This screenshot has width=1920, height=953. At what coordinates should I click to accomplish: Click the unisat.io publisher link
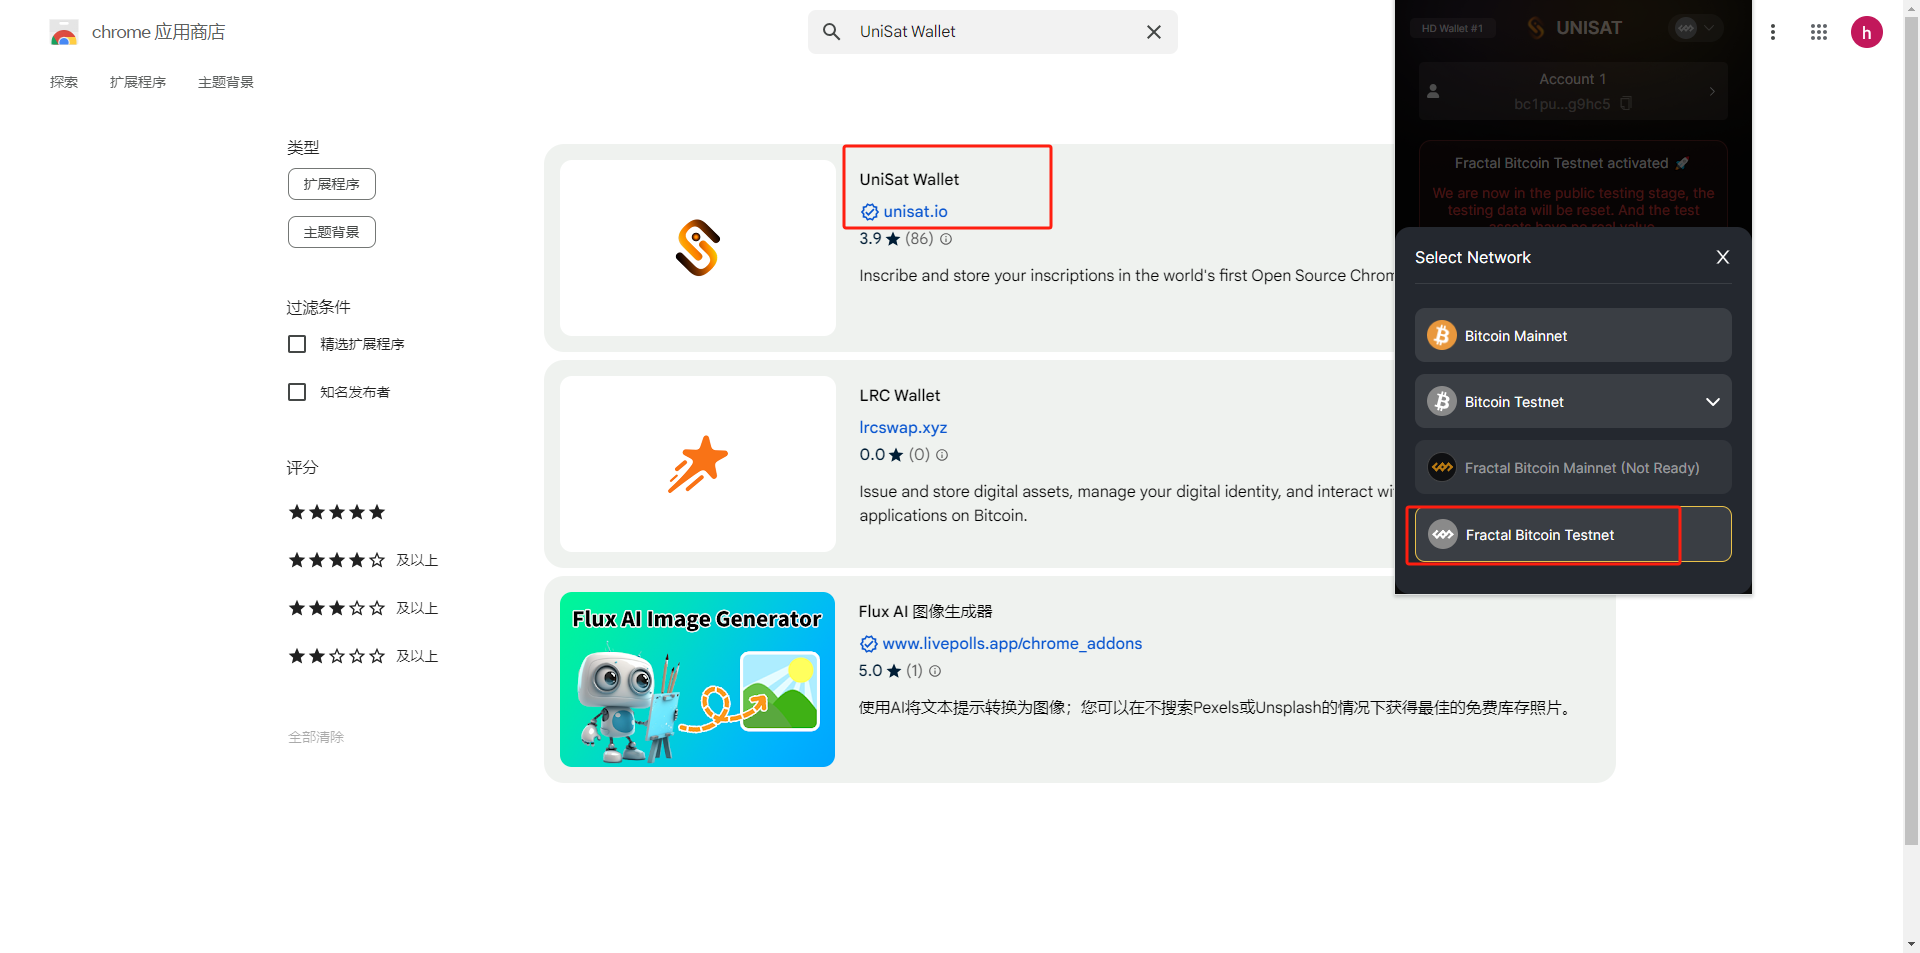915,211
